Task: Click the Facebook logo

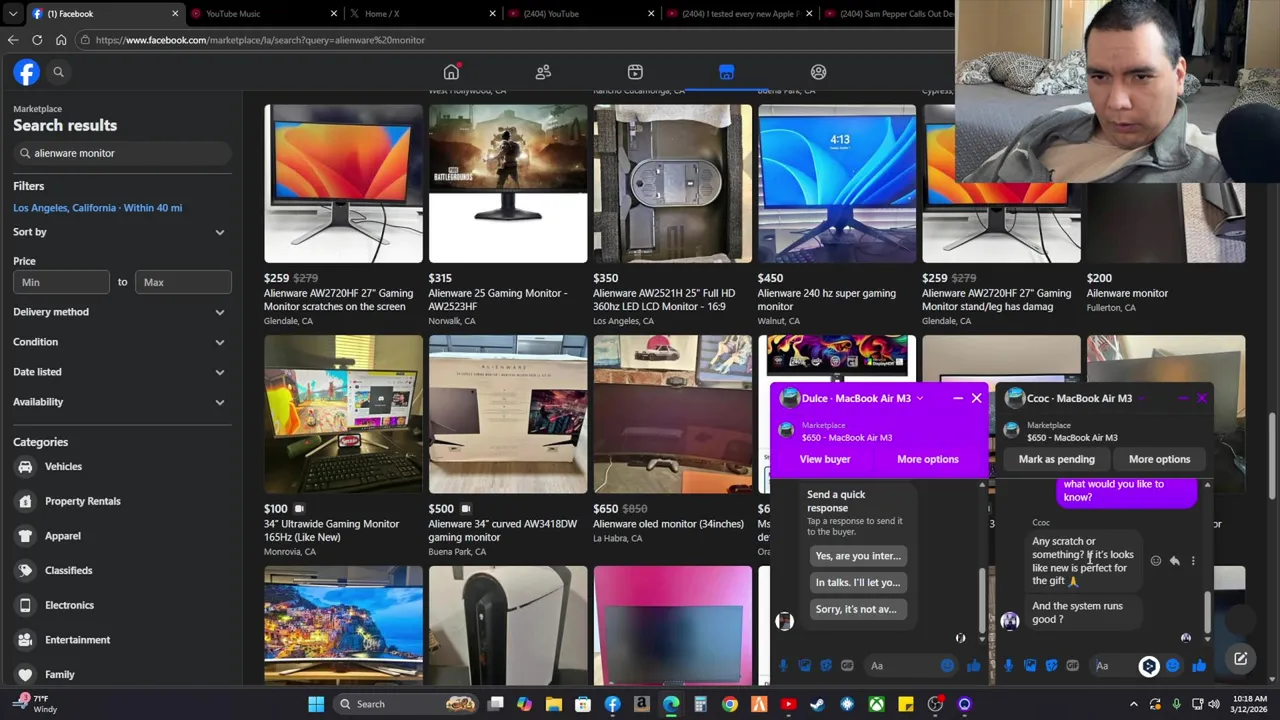Action: point(26,72)
